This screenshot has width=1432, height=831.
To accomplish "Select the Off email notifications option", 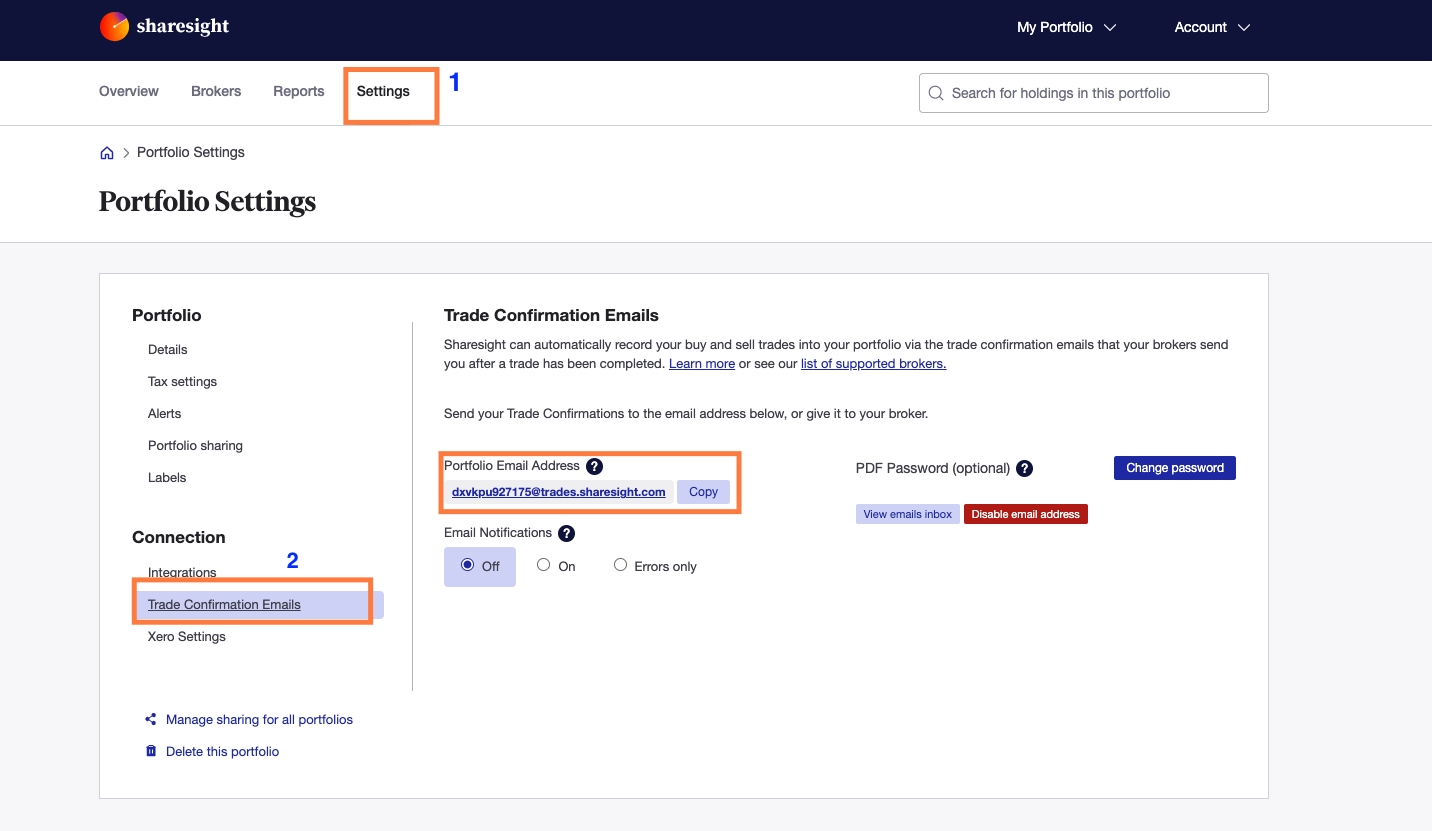I will point(480,566).
